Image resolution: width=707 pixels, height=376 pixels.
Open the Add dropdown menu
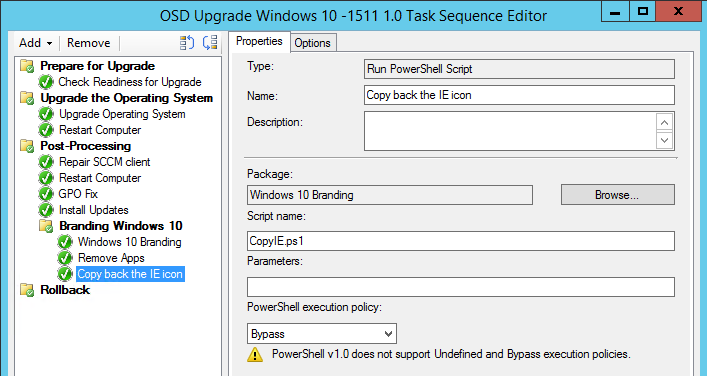(36, 43)
